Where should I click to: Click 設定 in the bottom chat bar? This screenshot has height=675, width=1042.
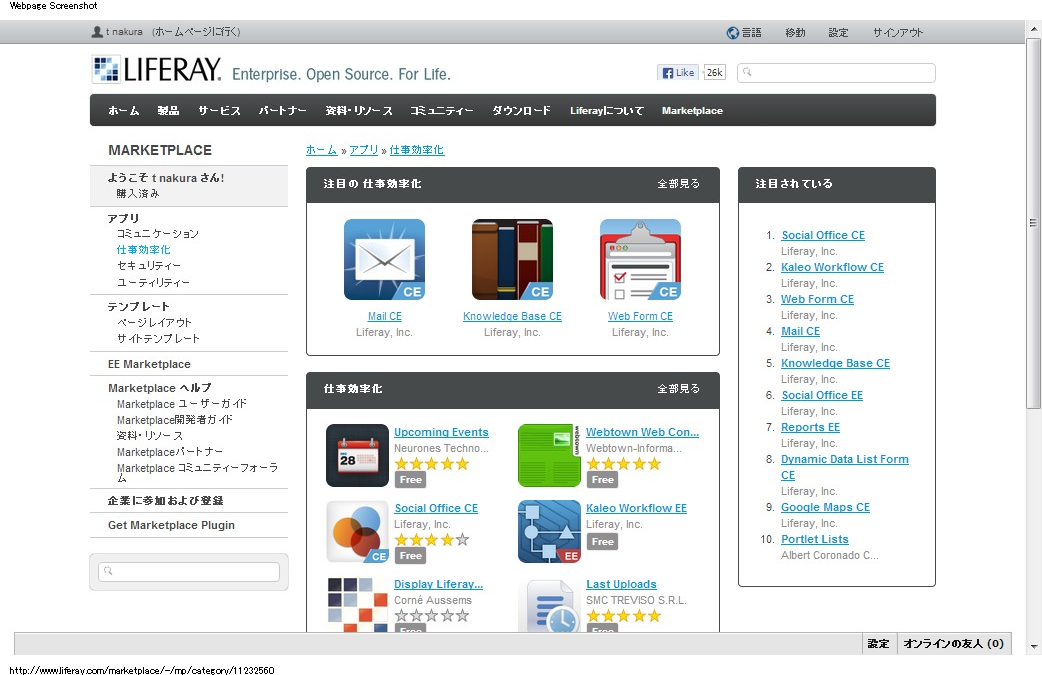click(x=878, y=643)
